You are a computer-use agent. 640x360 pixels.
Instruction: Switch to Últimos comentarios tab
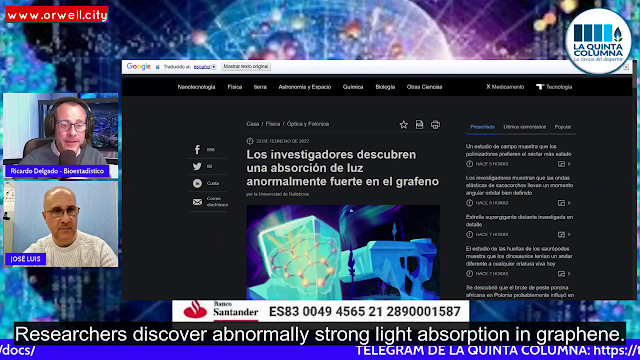coord(524,127)
